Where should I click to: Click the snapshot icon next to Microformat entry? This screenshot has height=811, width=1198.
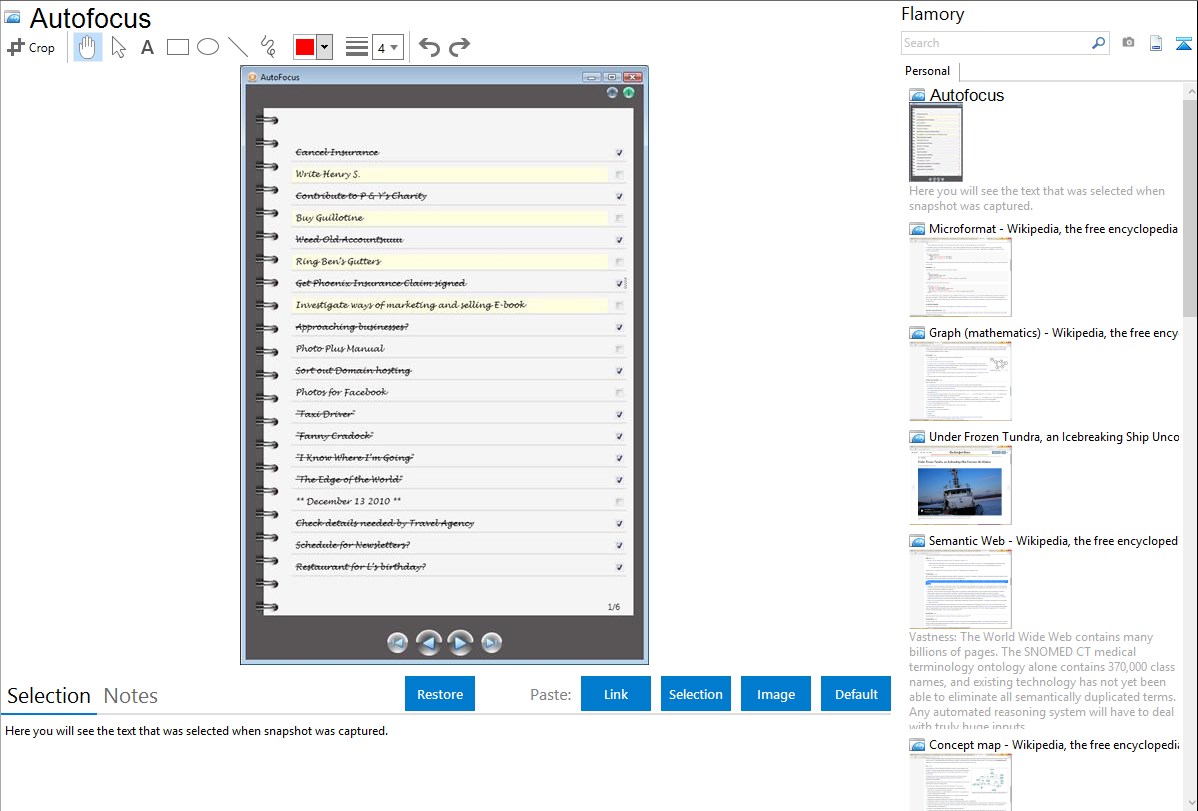pyautogui.click(x=918, y=229)
